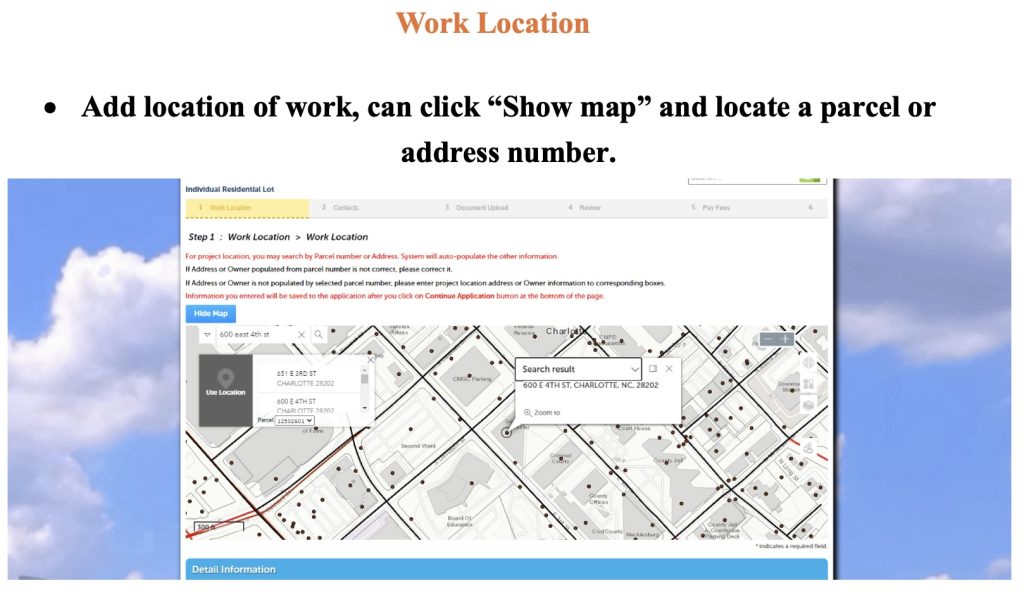Open the basemap gallery grid icon
Image resolution: width=1024 pixels, height=595 pixels.
coord(808,384)
